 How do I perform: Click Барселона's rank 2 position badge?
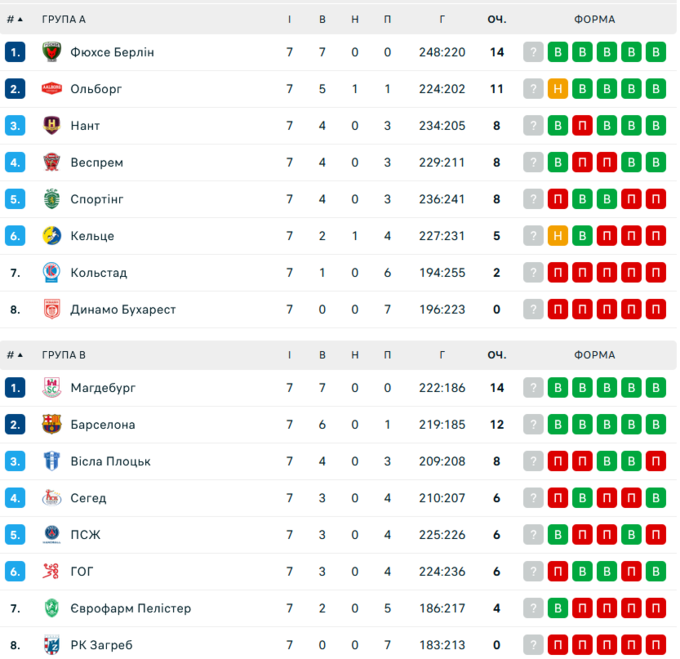pyautogui.click(x=15, y=425)
